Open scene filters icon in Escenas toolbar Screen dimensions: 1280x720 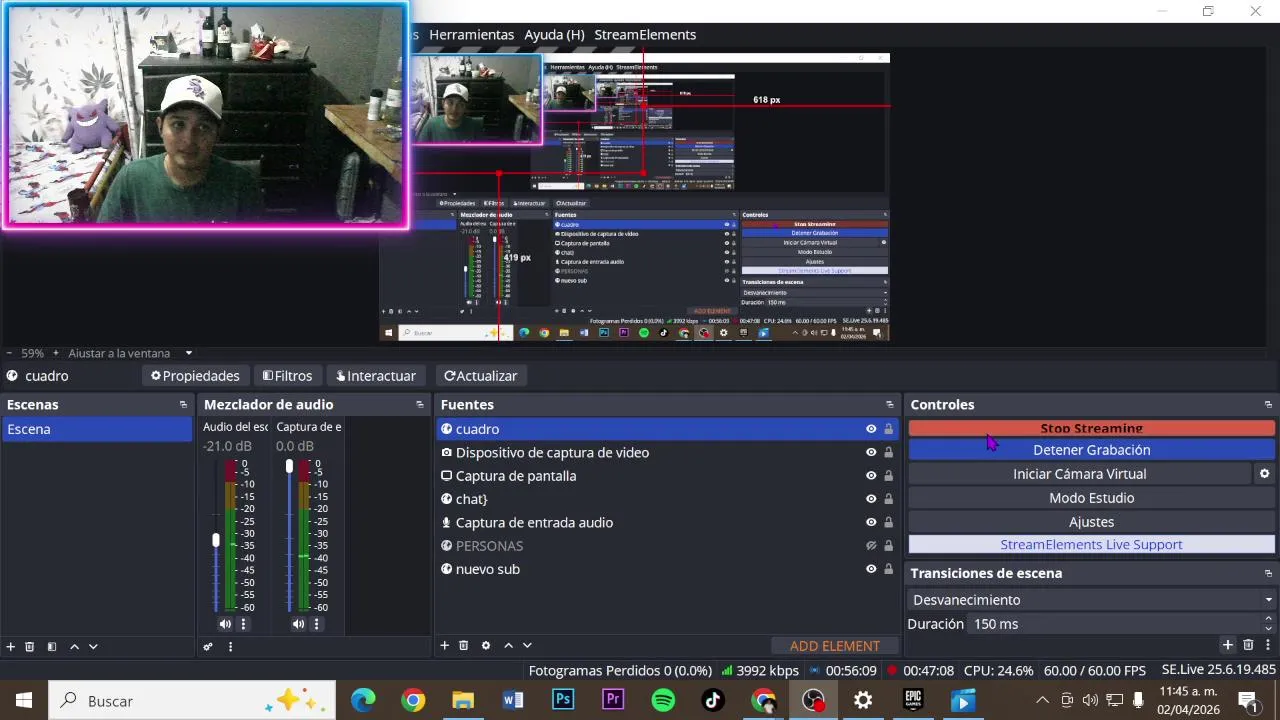click(52, 647)
